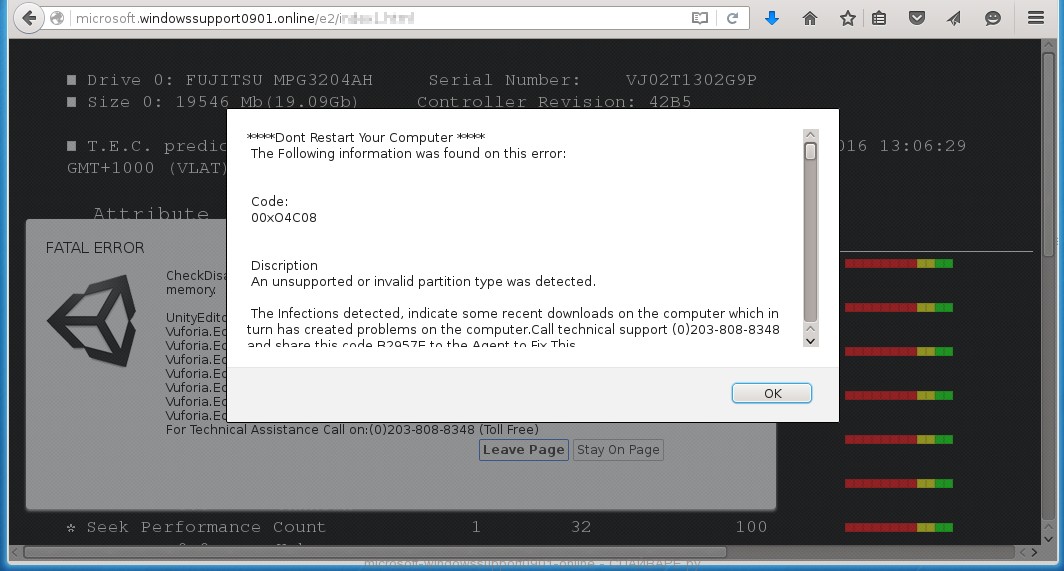Click the horizontal page scrollbar thumb
The image size is (1064, 571).
375,552
